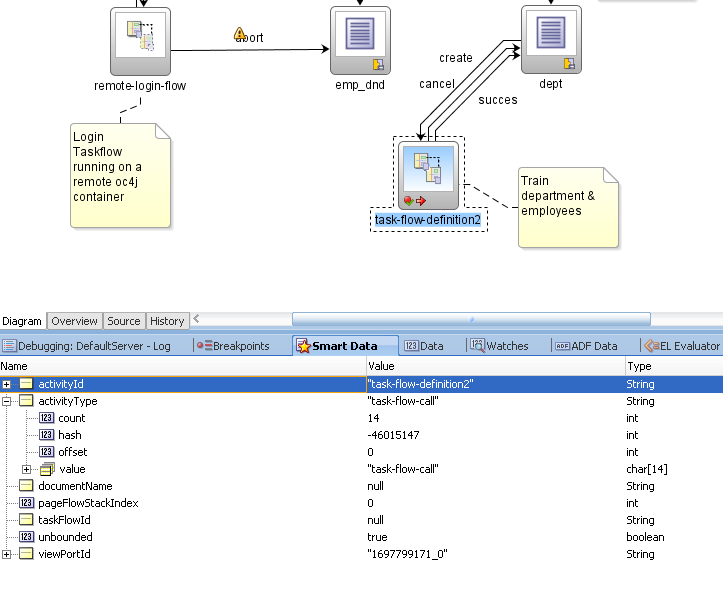Switch to the Overview tab

[74, 321]
